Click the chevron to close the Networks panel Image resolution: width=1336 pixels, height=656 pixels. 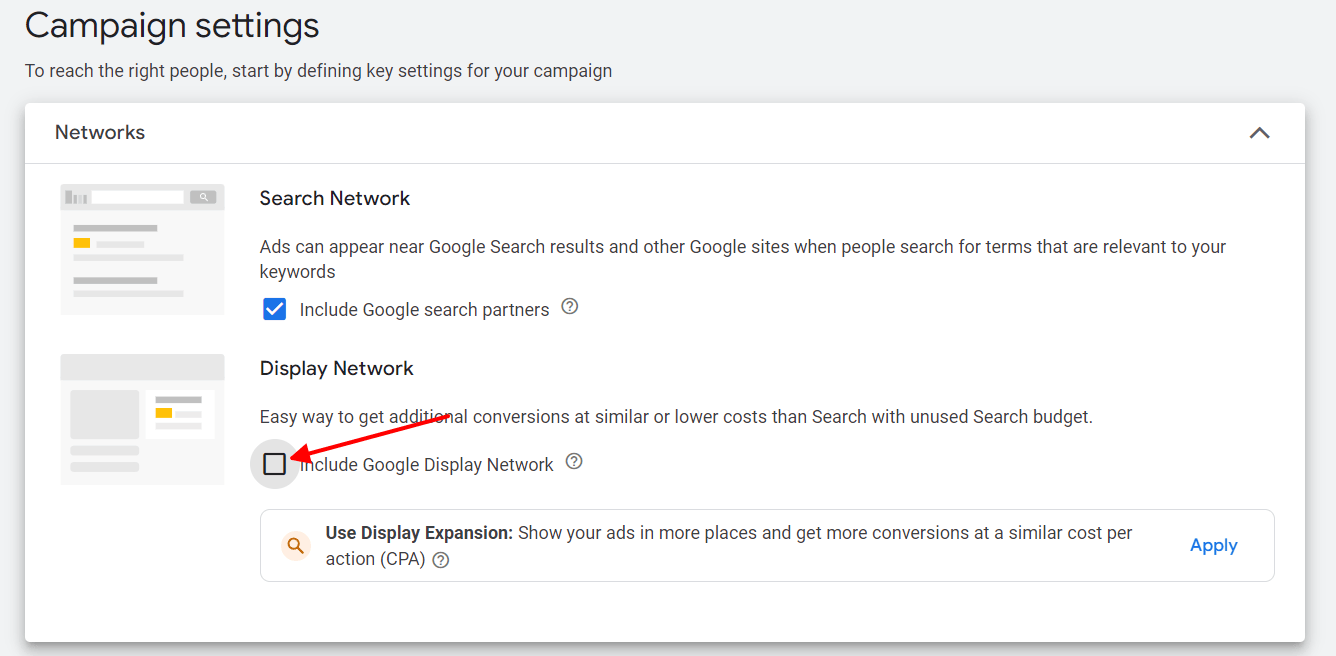(x=1259, y=132)
